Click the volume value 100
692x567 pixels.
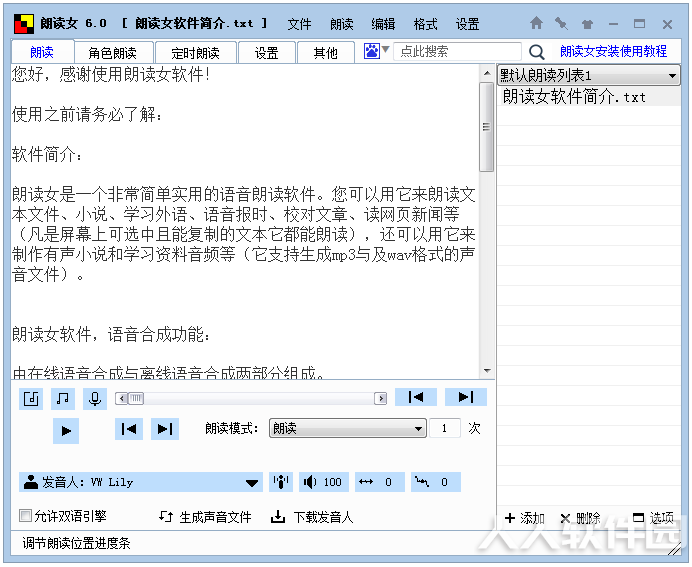332,482
